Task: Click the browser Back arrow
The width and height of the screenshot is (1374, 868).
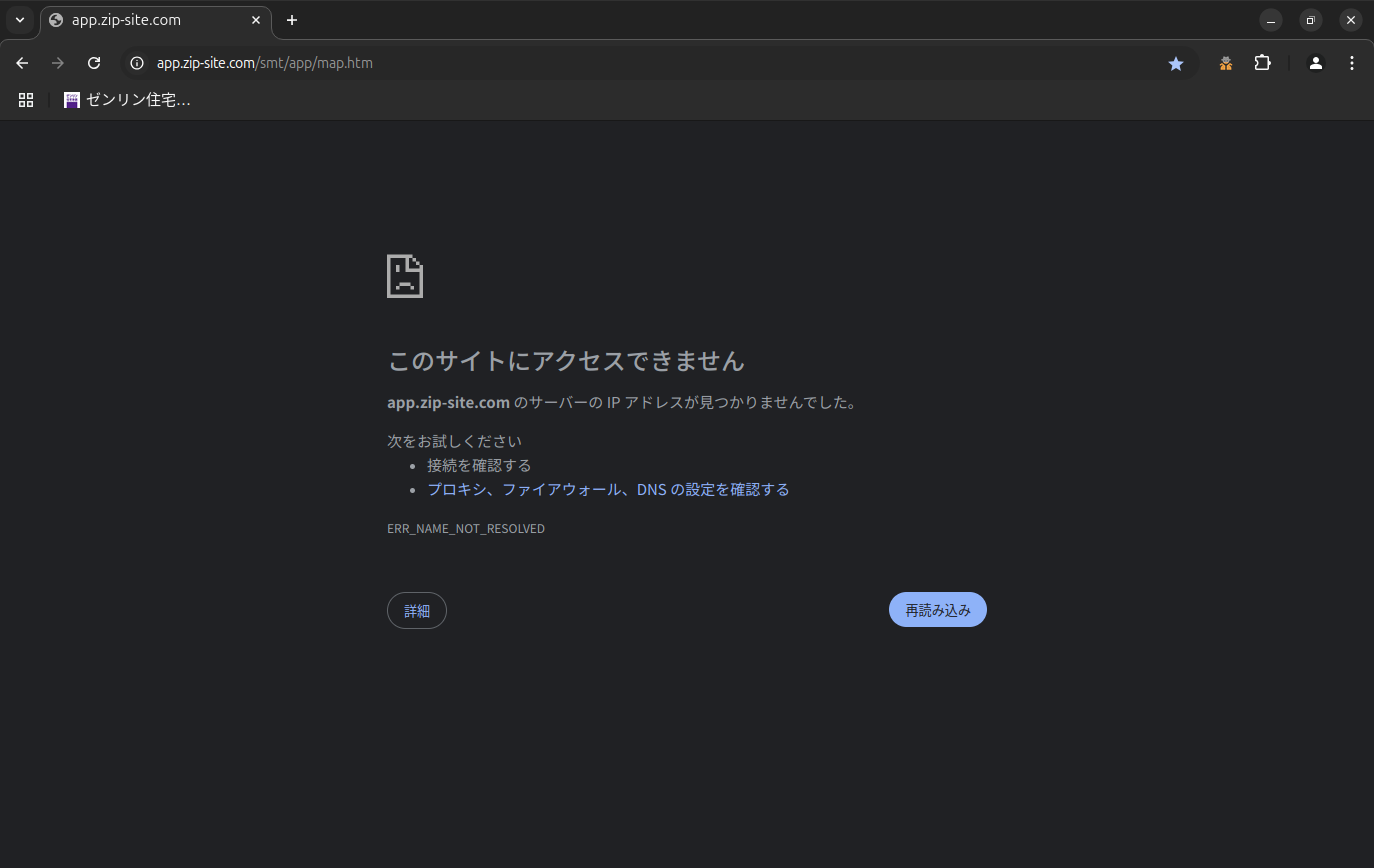Action: pos(22,63)
